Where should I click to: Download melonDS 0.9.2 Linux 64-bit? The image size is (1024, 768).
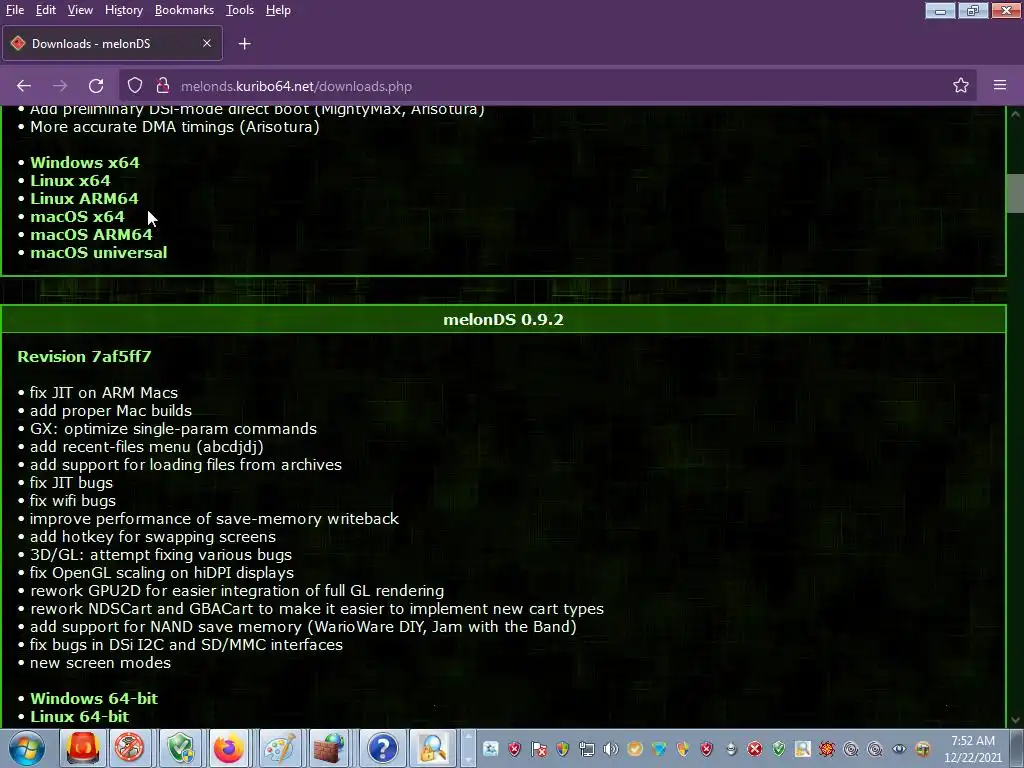point(80,716)
